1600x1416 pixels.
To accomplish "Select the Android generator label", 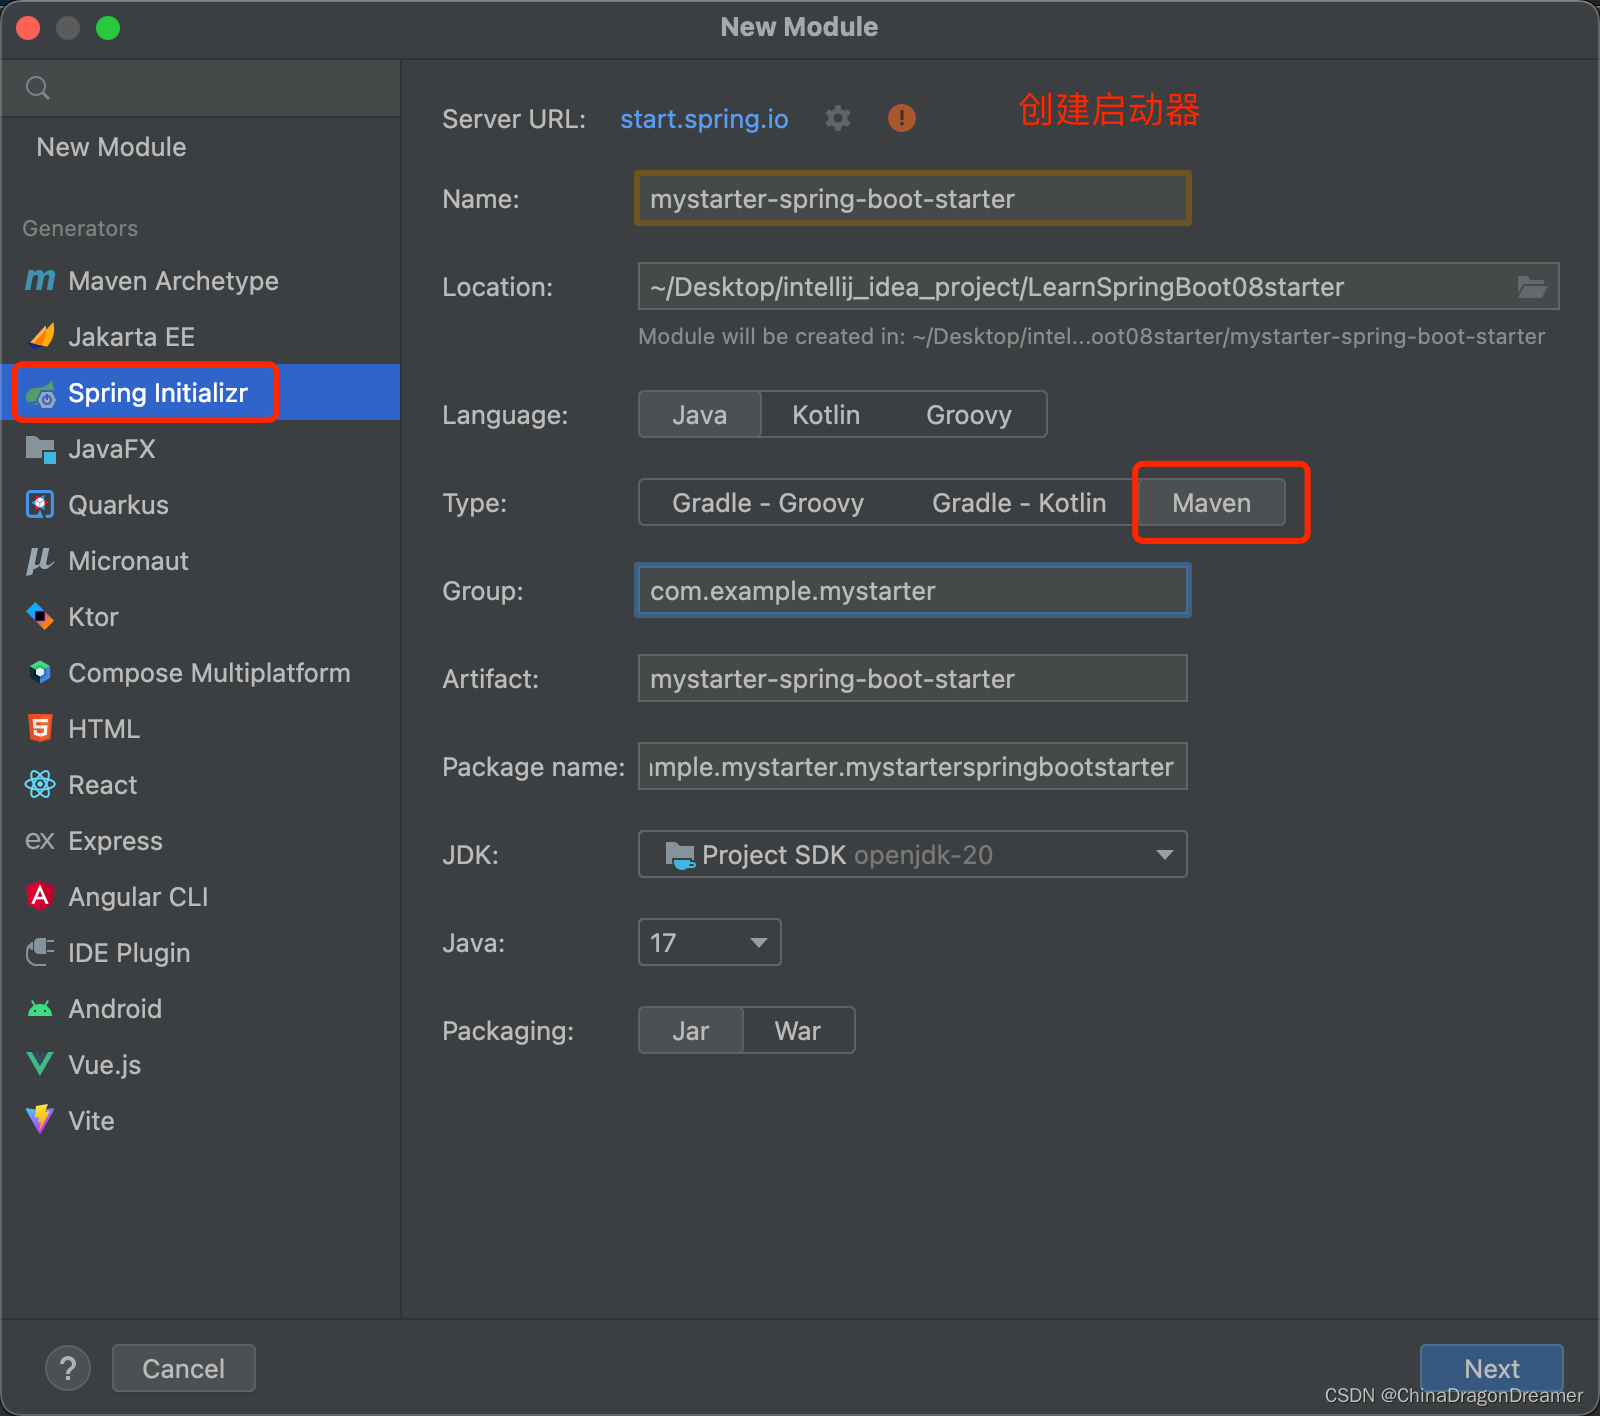I will click(115, 1009).
